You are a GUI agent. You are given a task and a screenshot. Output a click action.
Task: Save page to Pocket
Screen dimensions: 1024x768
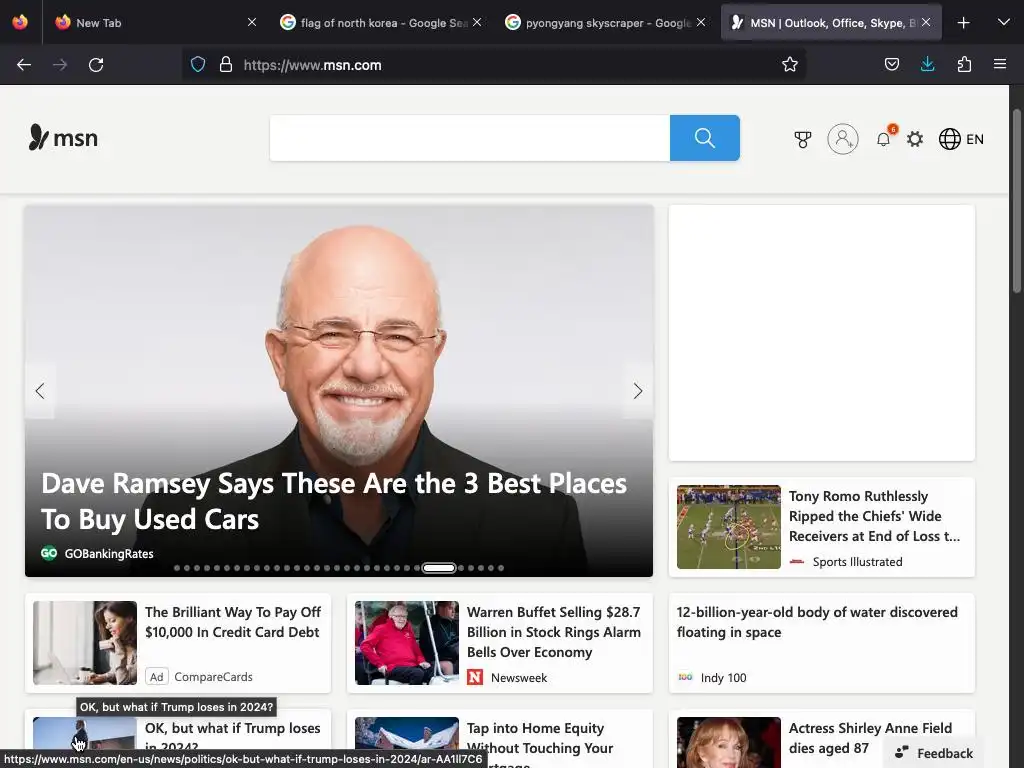click(x=891, y=64)
